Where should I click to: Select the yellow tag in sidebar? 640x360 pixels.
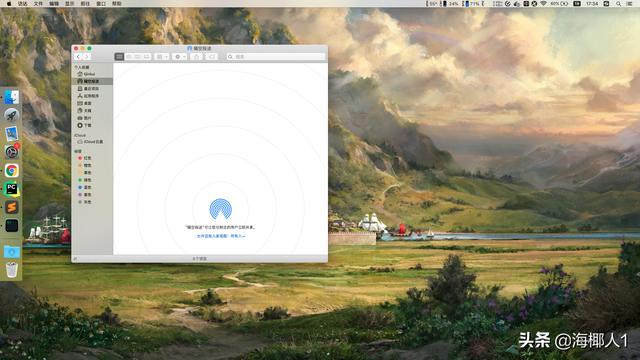coord(92,173)
